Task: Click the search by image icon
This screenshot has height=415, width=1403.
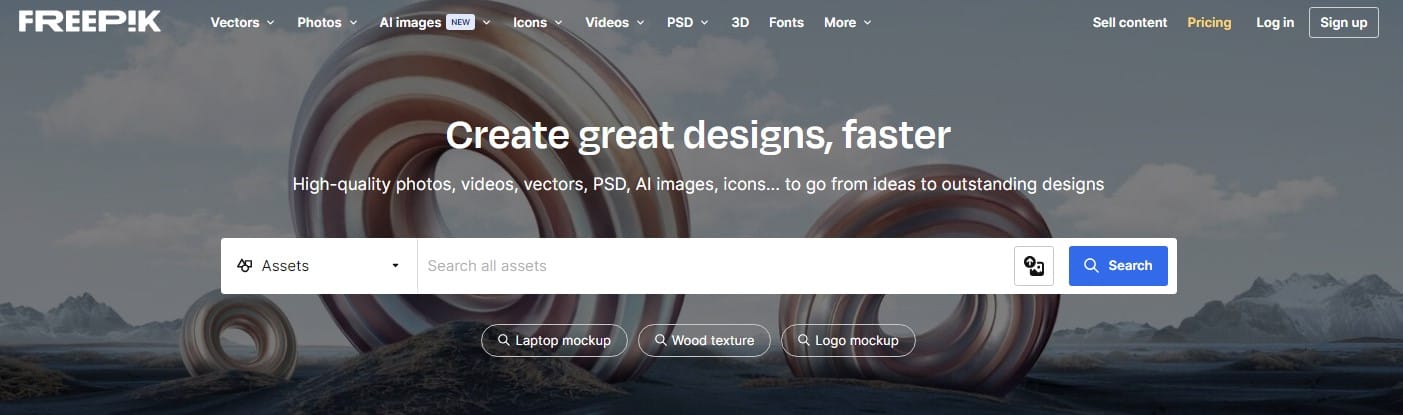Action: 1034,266
